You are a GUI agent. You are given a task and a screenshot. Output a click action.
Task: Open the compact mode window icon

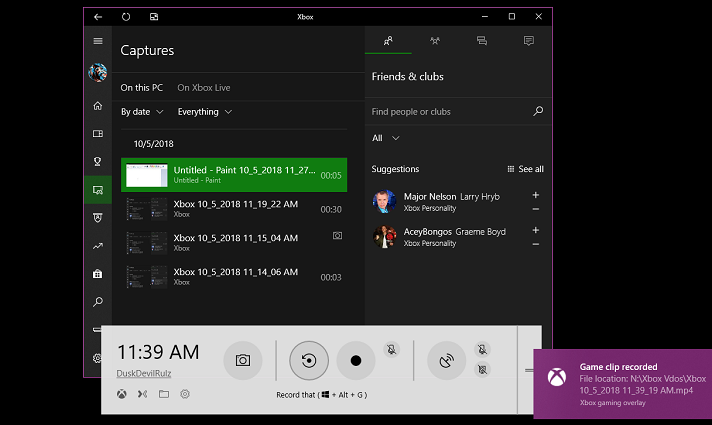154,17
